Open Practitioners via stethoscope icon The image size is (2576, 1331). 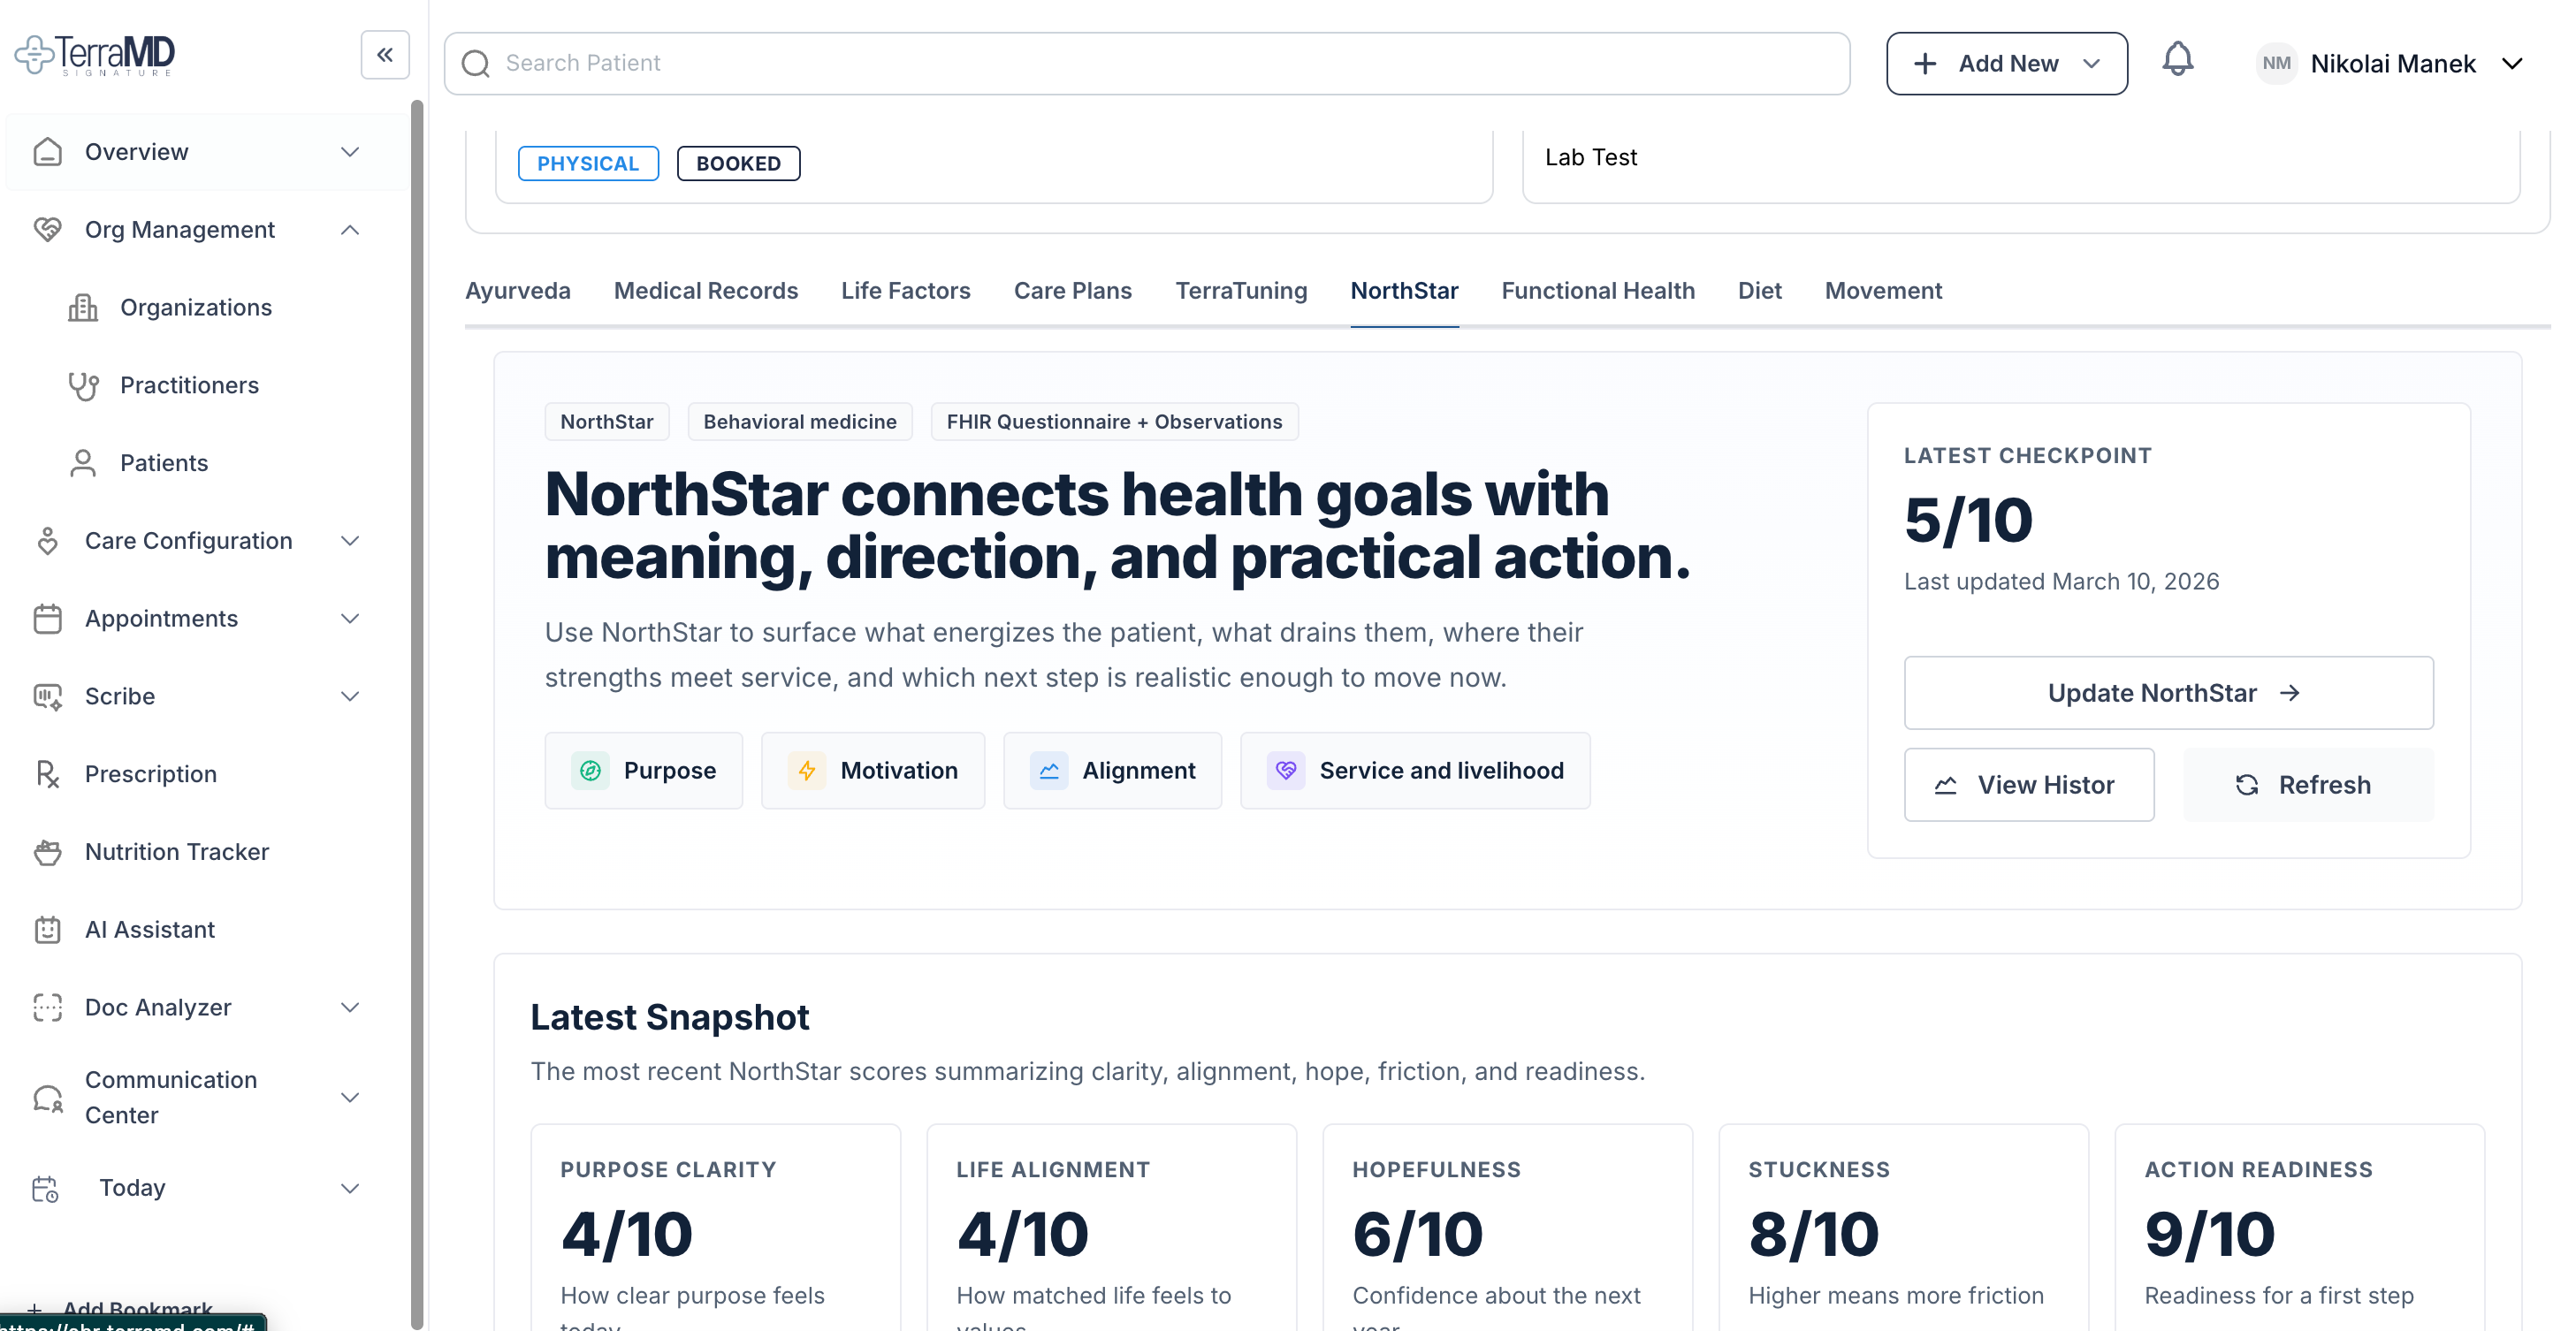pyautogui.click(x=83, y=386)
